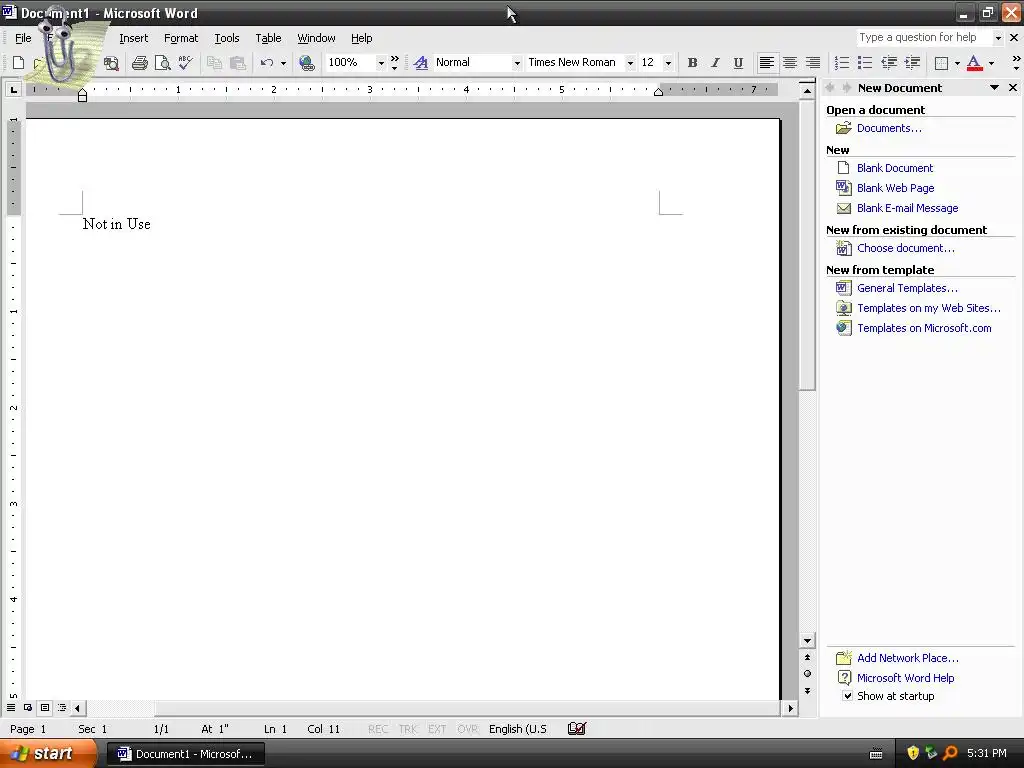Switch to Web Layout view icon
The width and height of the screenshot is (1024, 768).
tap(28, 707)
